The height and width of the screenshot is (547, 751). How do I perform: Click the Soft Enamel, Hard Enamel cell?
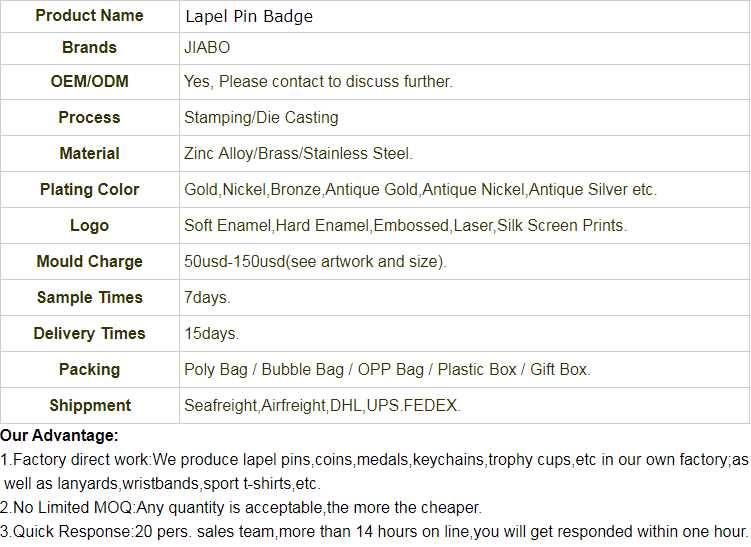coord(405,225)
